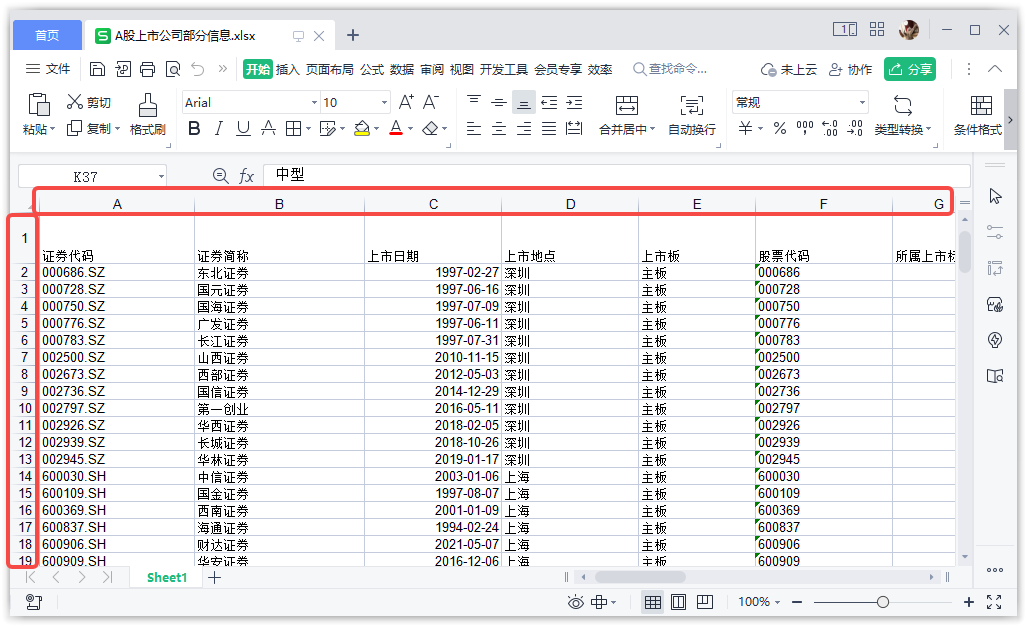The width and height of the screenshot is (1027, 626).
Task: Click the zoom magnifier beside formula bar
Action: 221,175
